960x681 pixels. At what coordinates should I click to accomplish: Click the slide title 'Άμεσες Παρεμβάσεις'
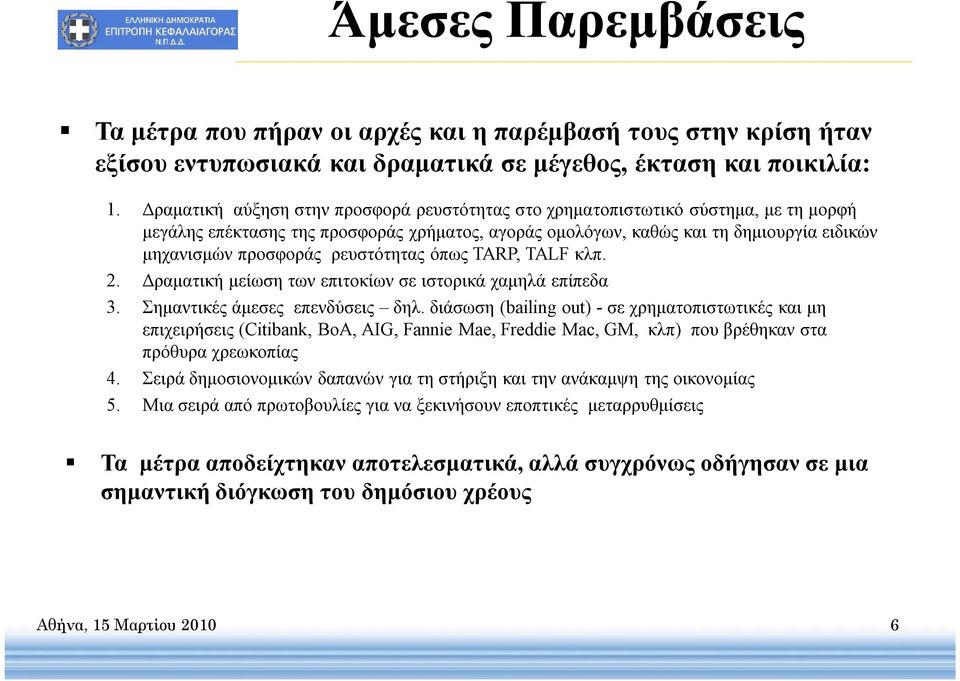(566, 24)
